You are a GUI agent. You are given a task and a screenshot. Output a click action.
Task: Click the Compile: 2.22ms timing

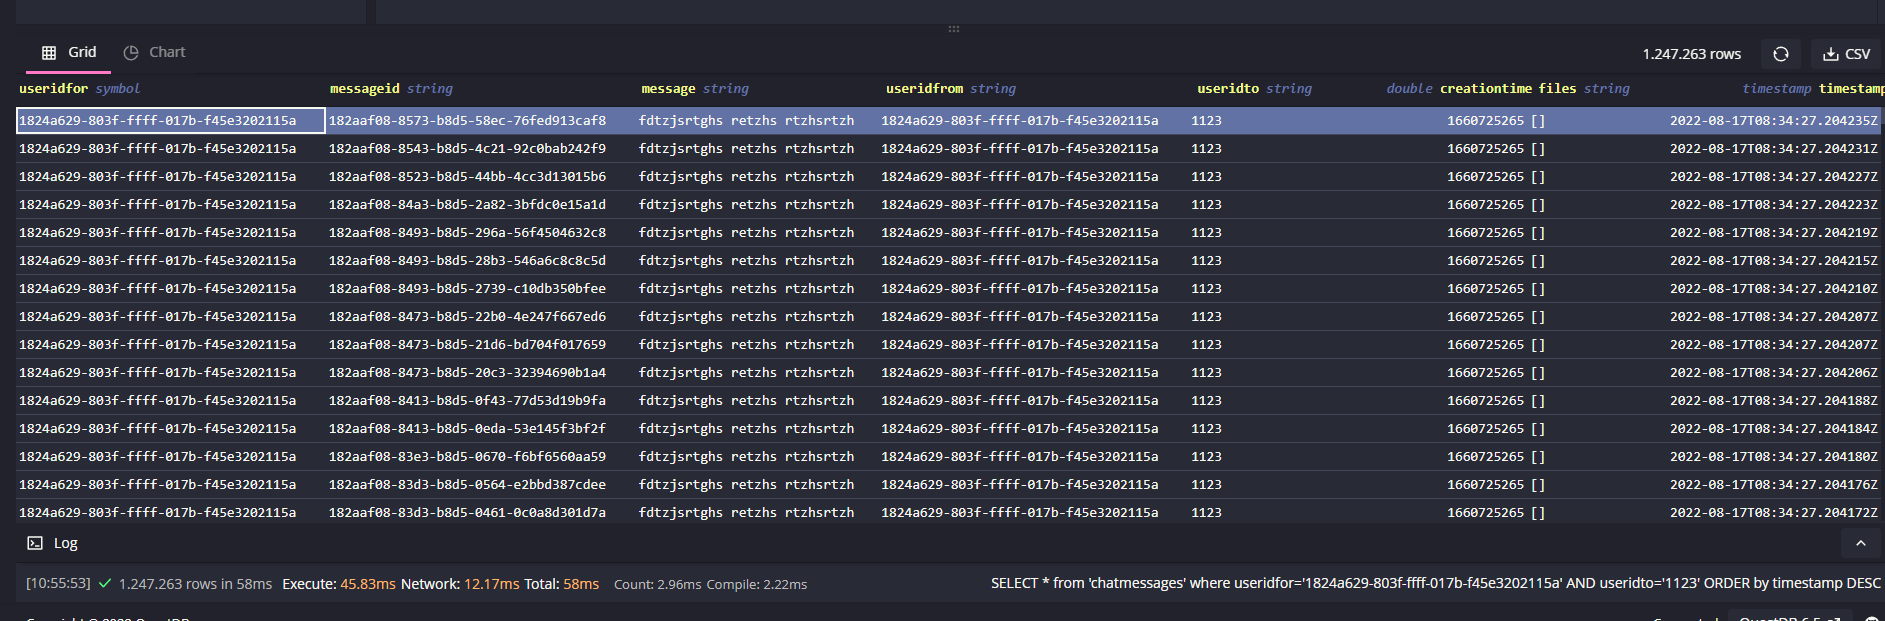point(757,584)
